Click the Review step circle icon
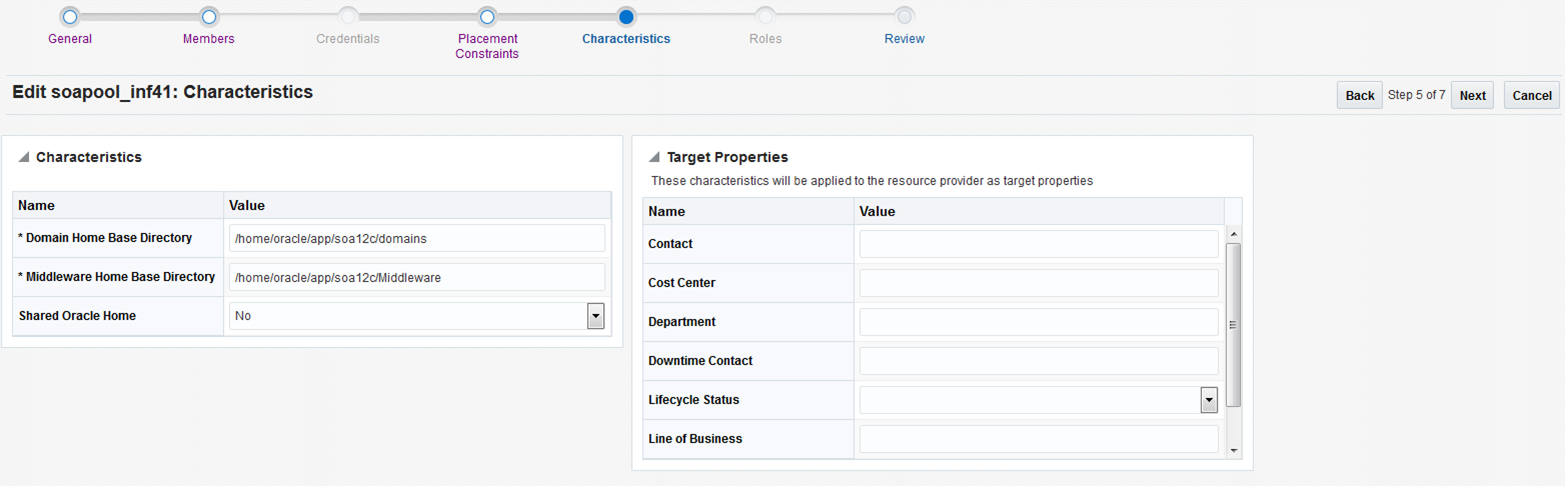 point(904,16)
